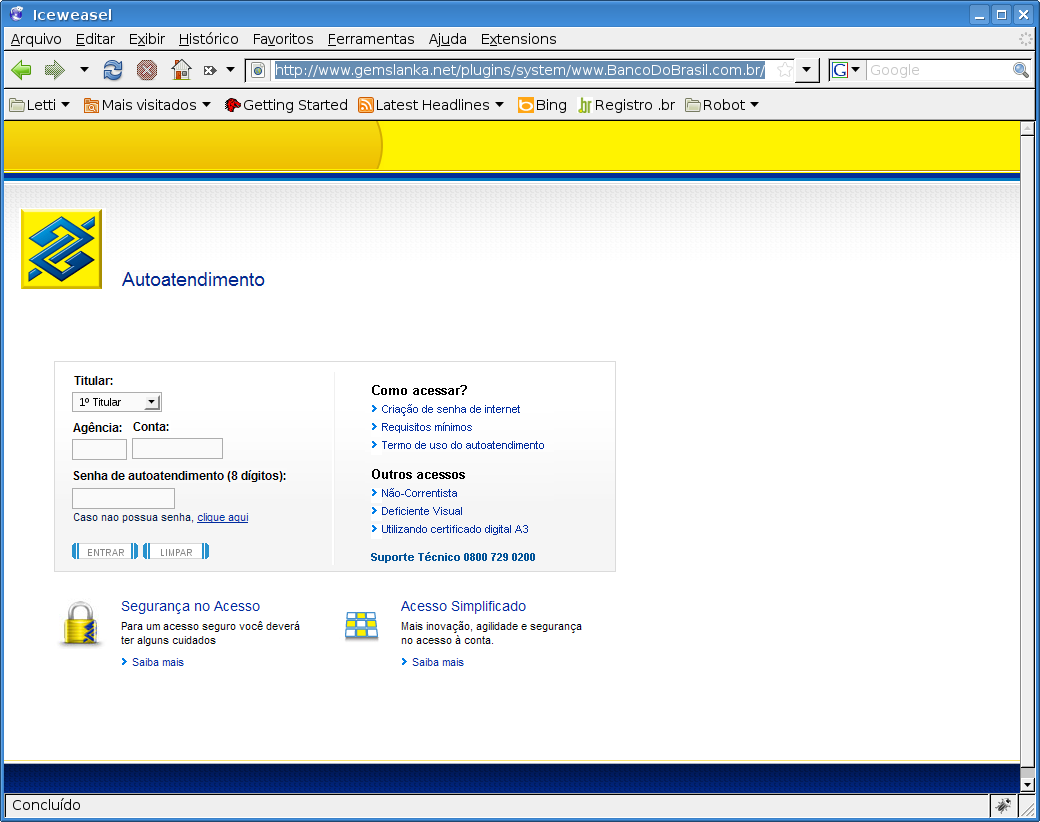
Task: Click the page scrollbar's up arrow
Action: click(1027, 128)
